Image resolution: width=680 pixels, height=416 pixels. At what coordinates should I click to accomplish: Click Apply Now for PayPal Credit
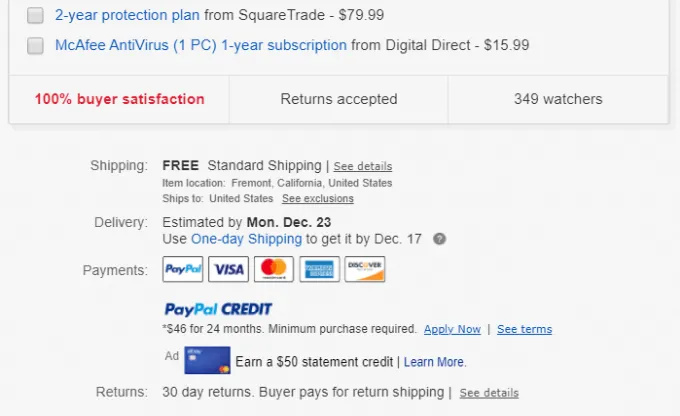tap(452, 329)
